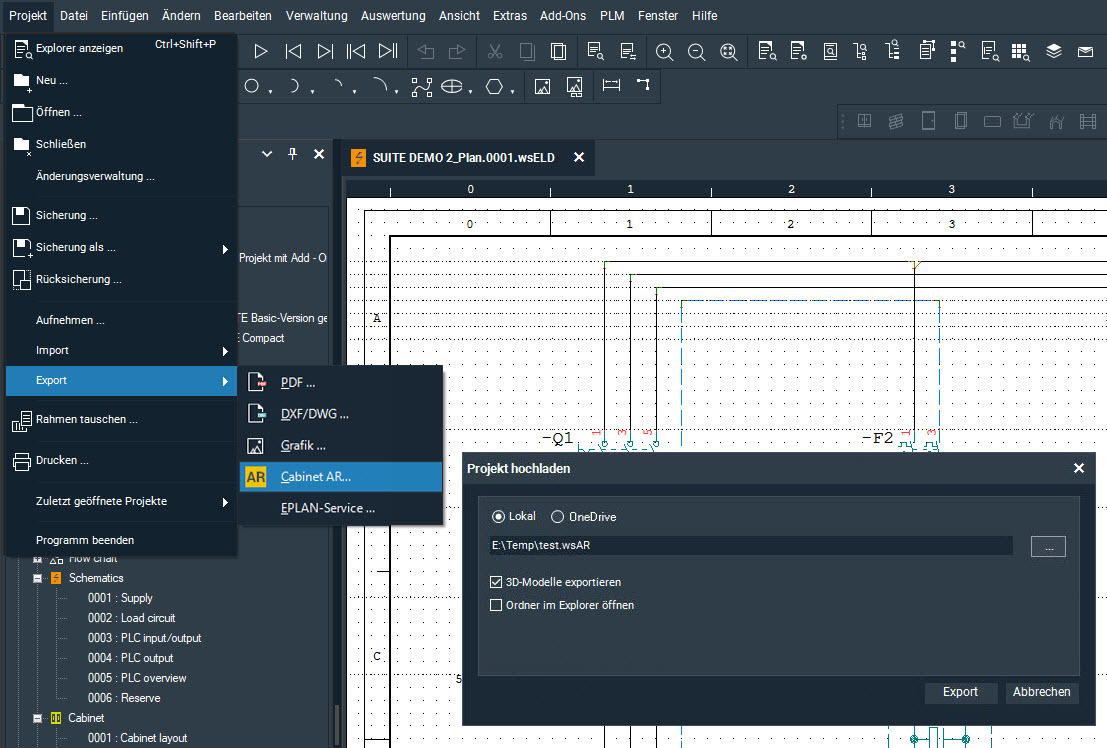1107x748 pixels.
Task: Check Ordner im Explorer öffnen checkbox
Action: click(496, 605)
